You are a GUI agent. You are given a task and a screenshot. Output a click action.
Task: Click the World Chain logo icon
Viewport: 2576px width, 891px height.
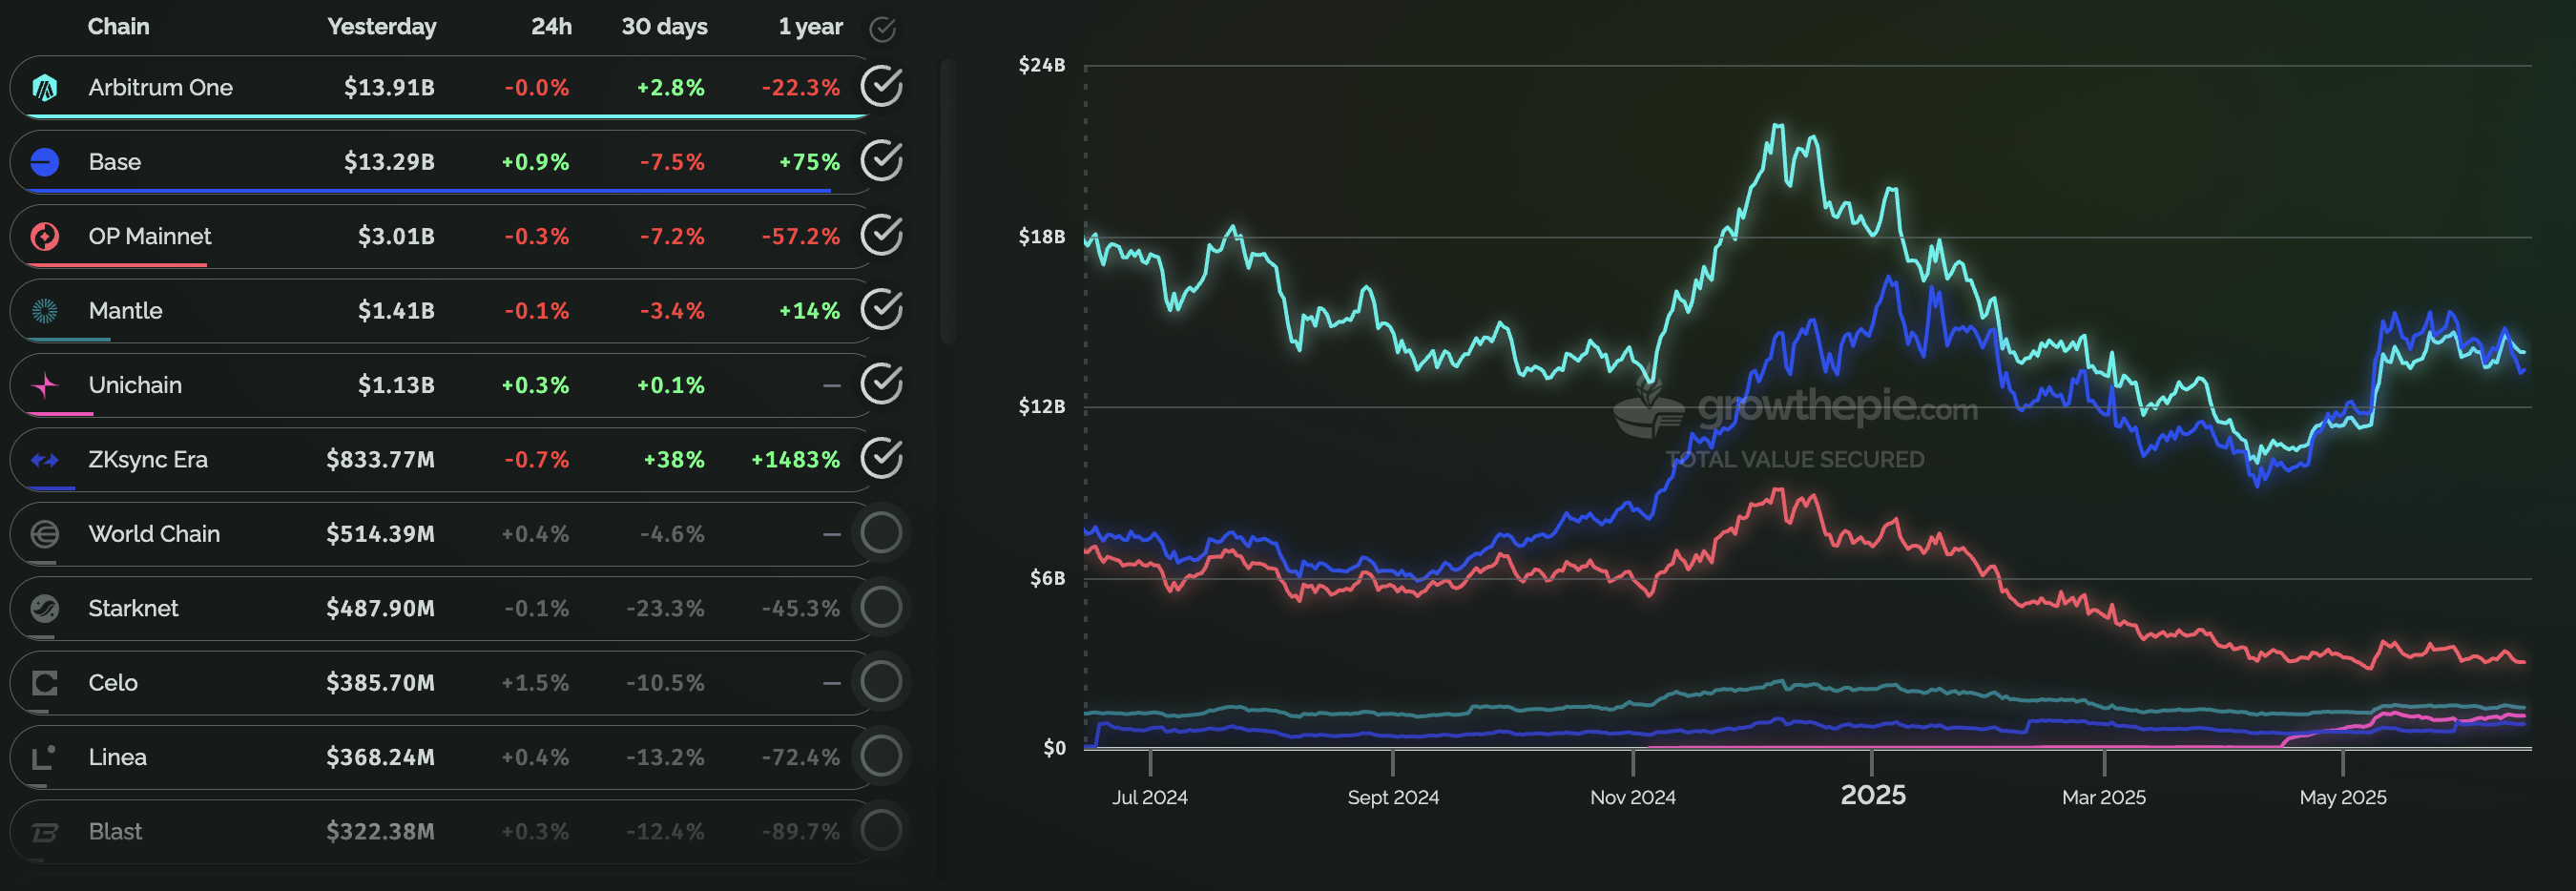click(45, 534)
